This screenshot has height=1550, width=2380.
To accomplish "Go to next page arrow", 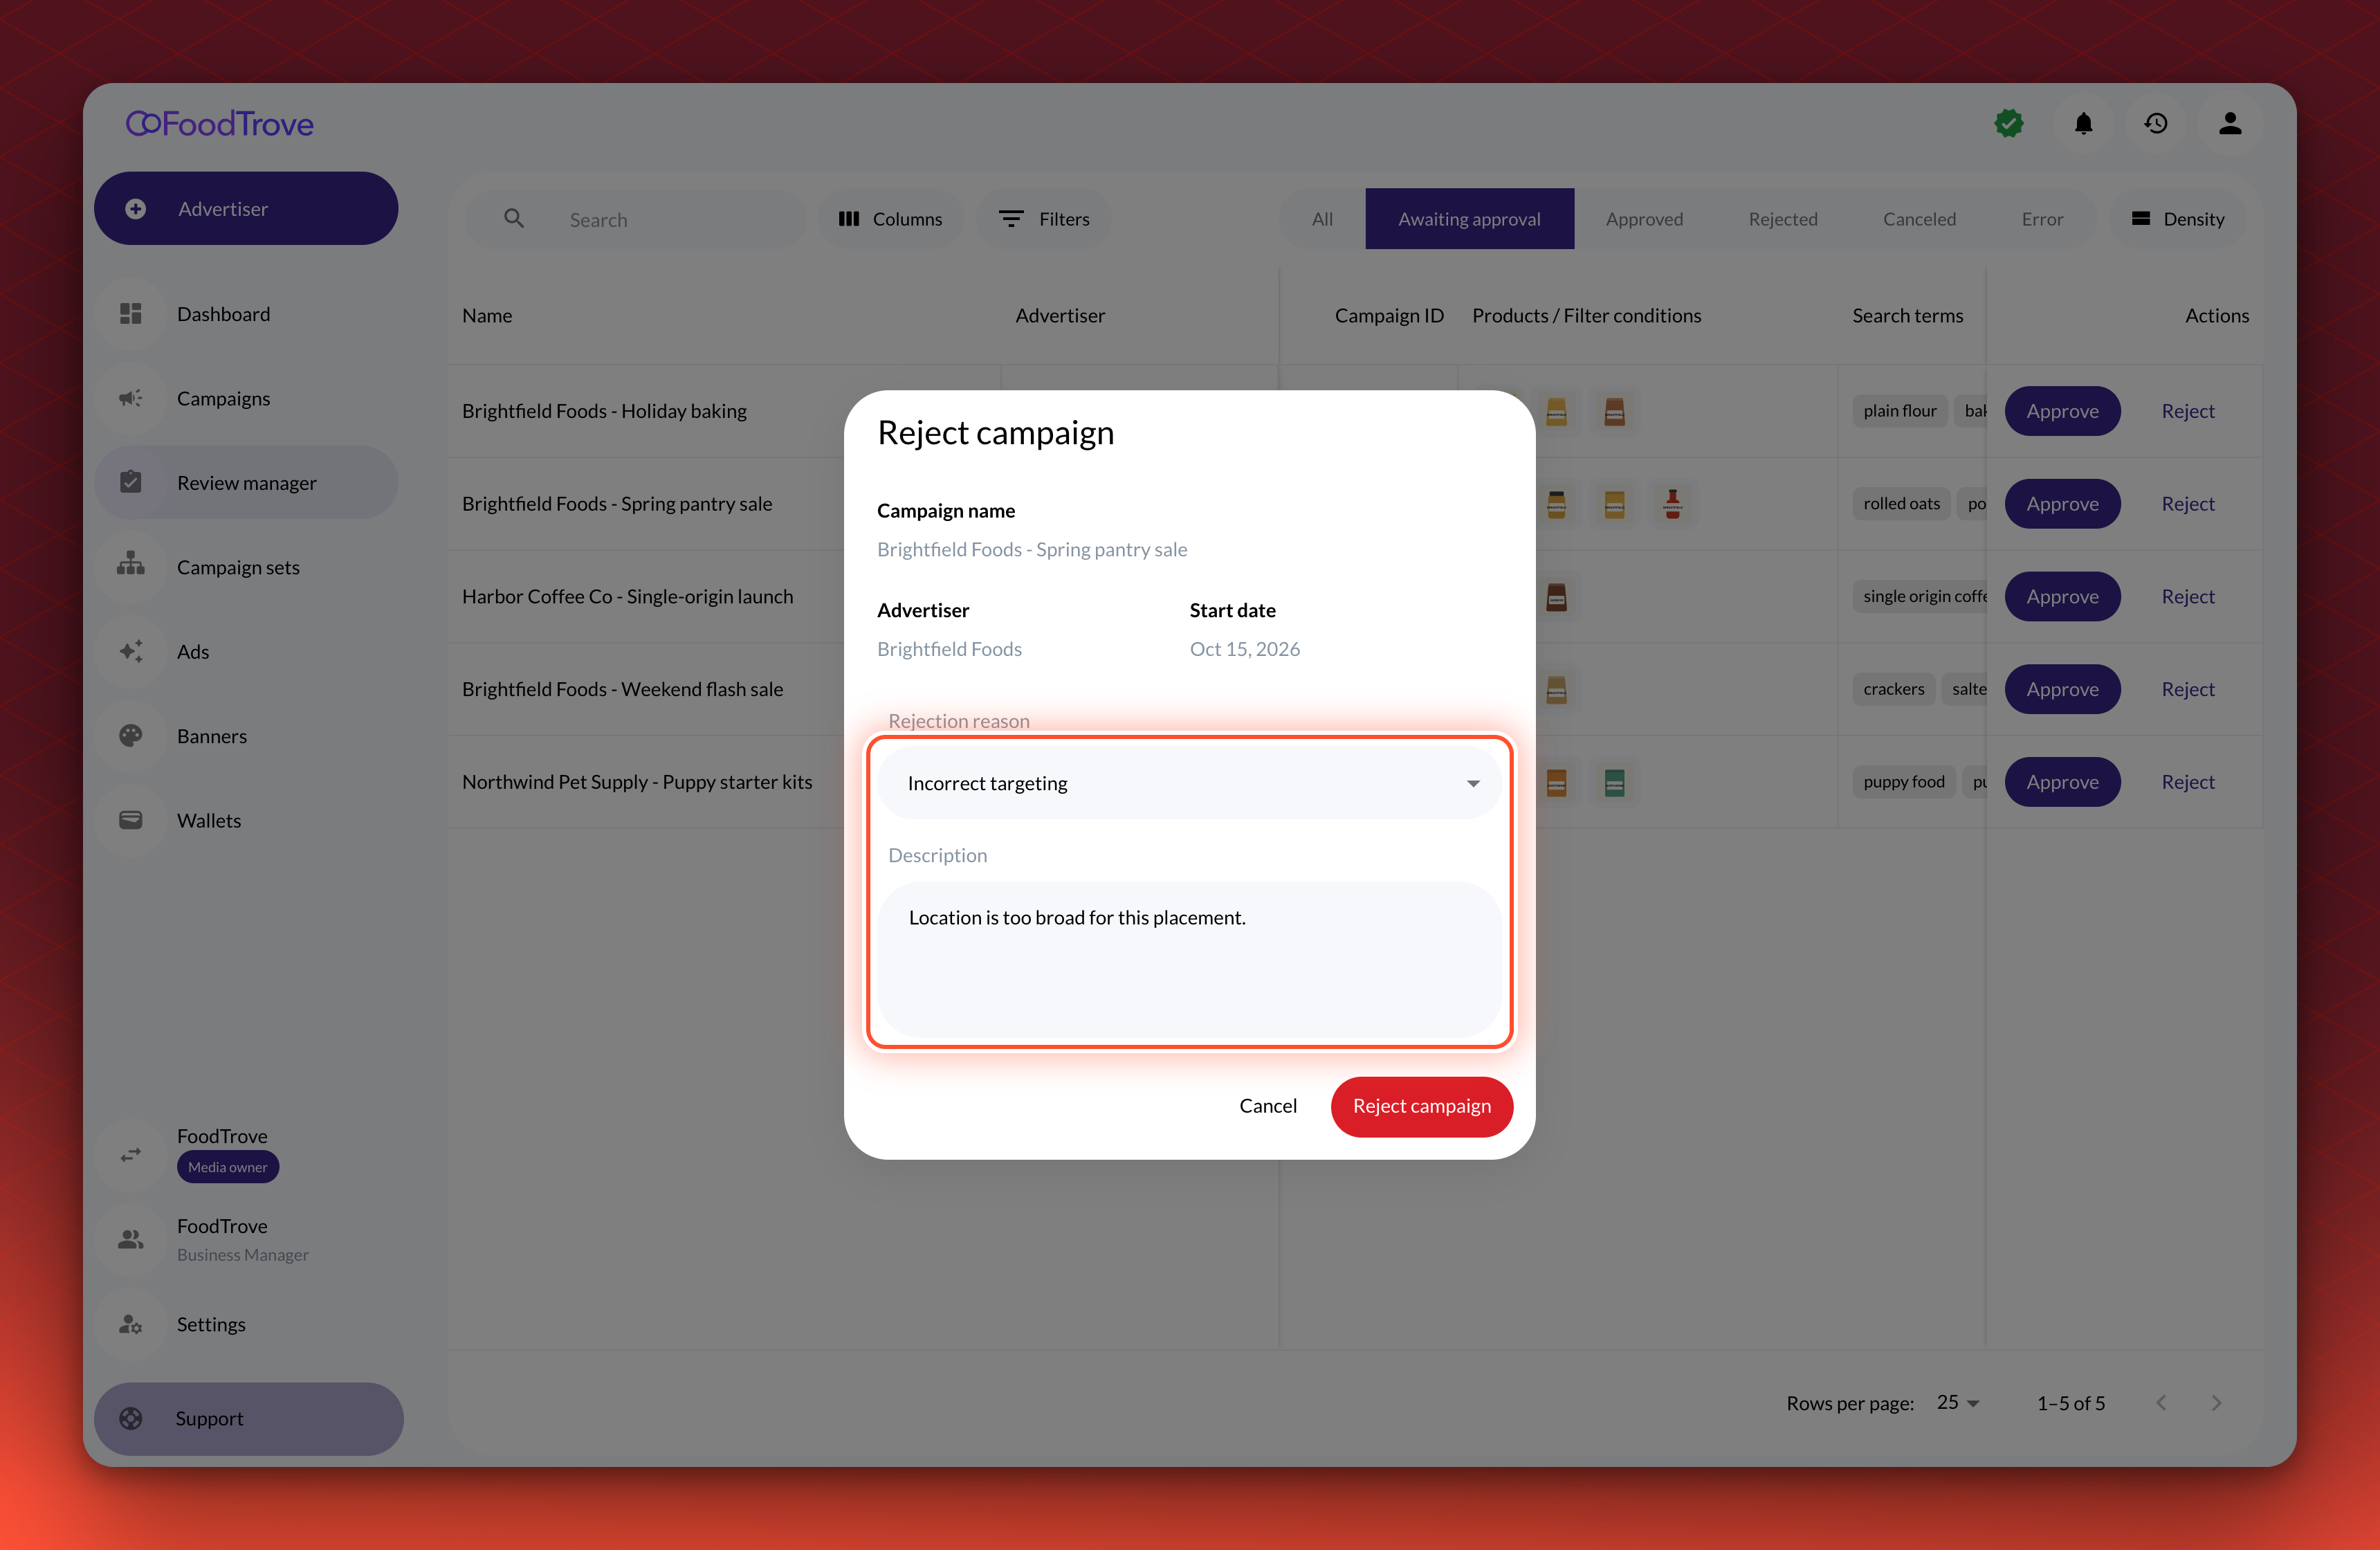I will coord(2216,1402).
